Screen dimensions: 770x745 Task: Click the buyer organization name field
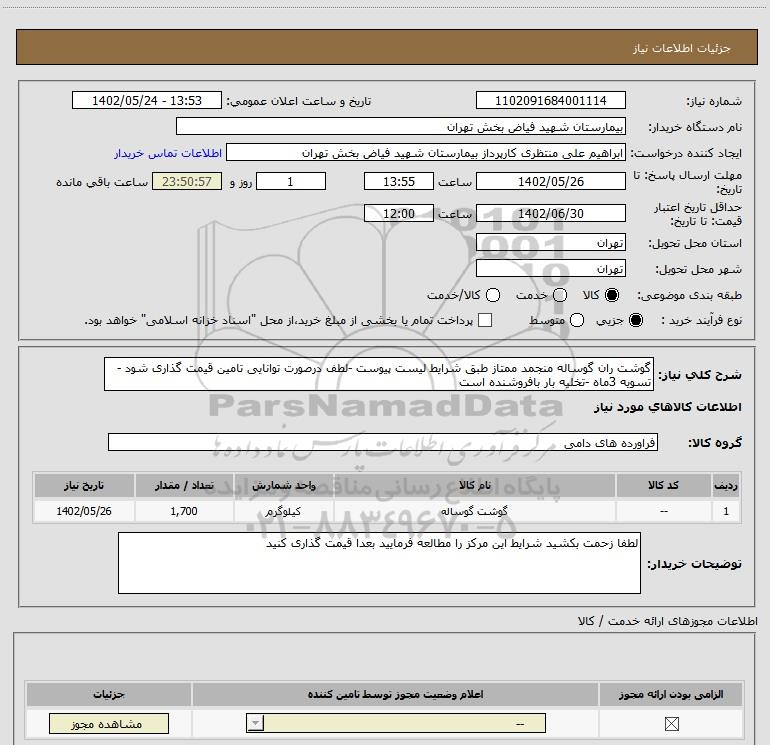(x=401, y=126)
